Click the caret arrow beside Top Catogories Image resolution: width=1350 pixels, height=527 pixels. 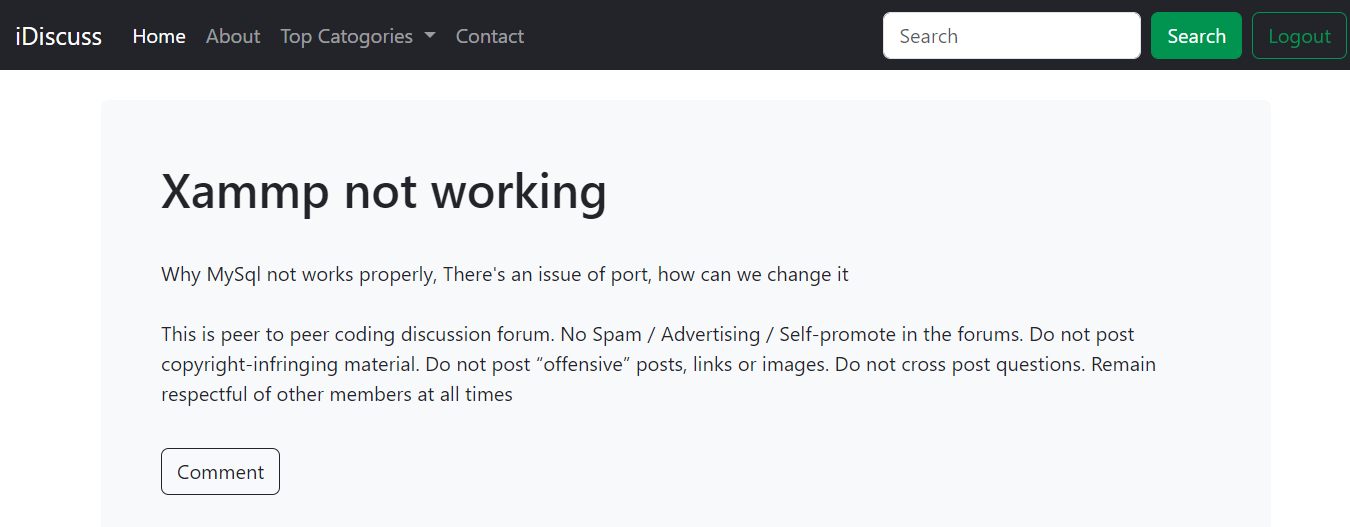pos(430,36)
